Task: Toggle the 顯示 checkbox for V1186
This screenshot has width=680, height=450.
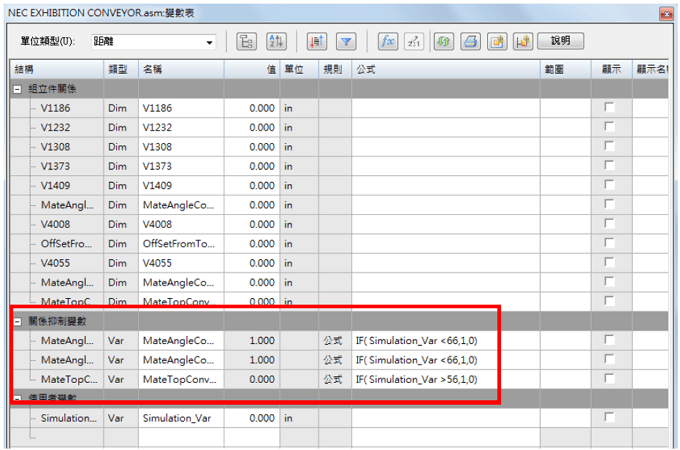Action: (x=609, y=107)
